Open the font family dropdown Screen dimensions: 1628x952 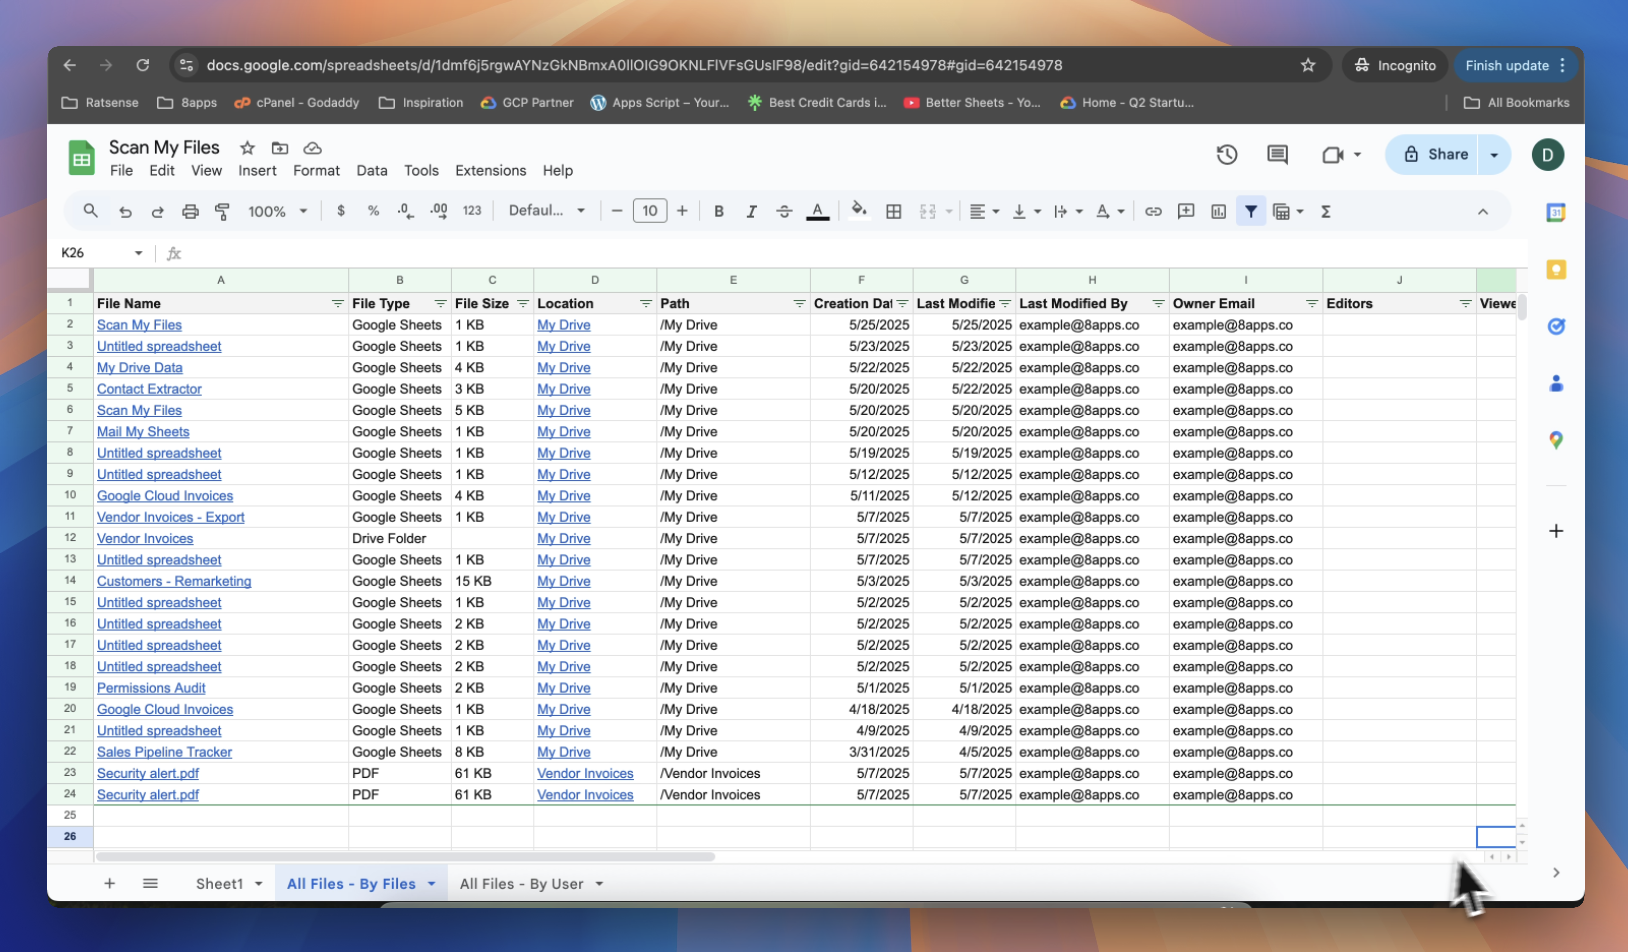[546, 211]
